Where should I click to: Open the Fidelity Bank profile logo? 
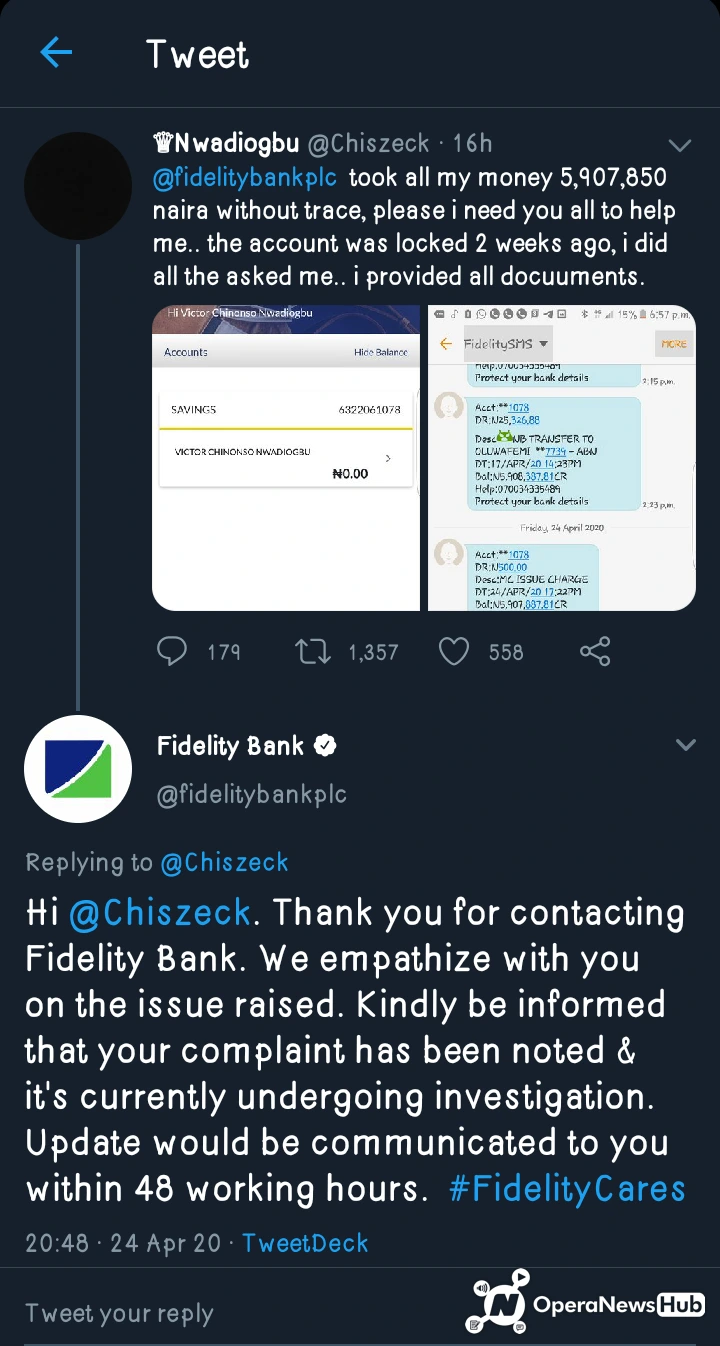(x=78, y=769)
